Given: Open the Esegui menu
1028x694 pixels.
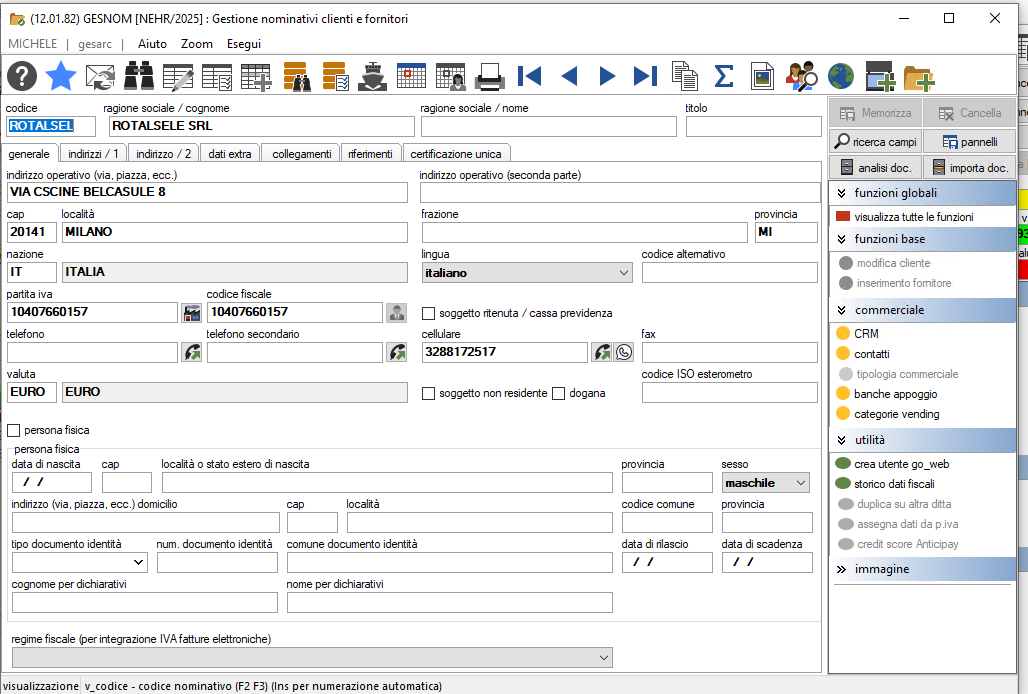Looking at the screenshot, I should [244, 44].
